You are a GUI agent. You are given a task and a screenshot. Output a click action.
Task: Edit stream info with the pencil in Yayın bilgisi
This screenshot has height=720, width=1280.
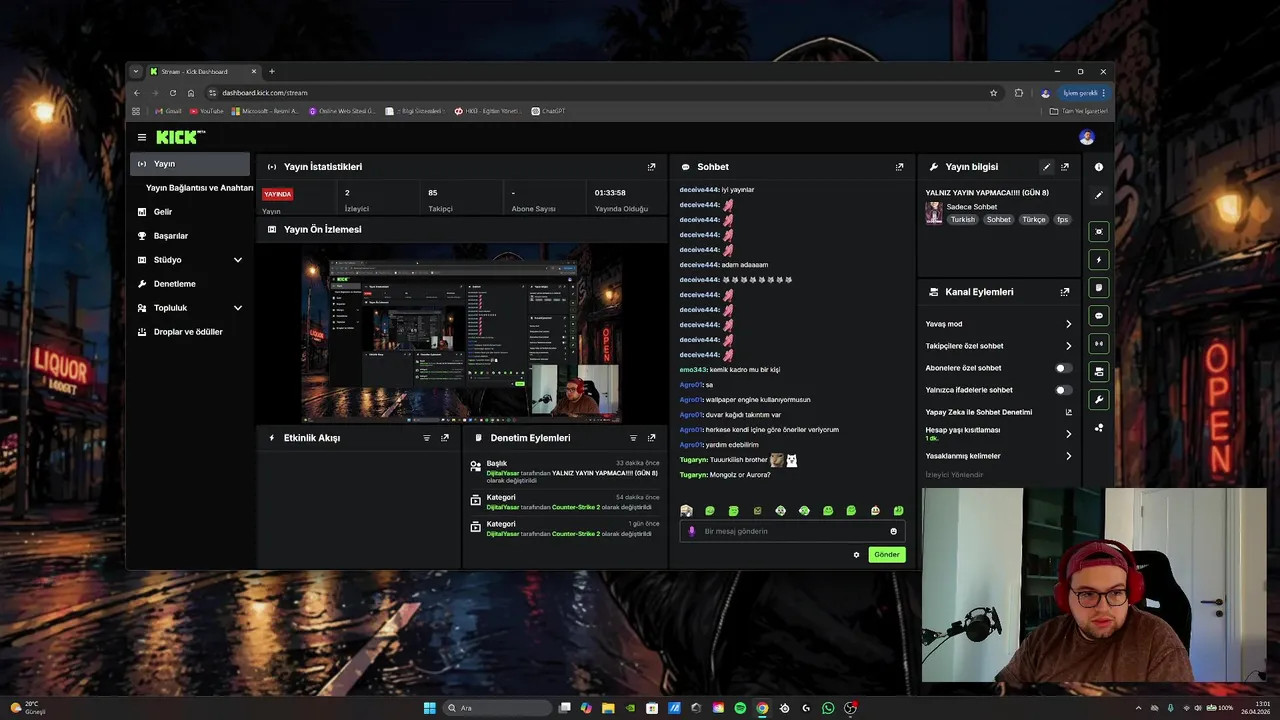coord(1046,167)
